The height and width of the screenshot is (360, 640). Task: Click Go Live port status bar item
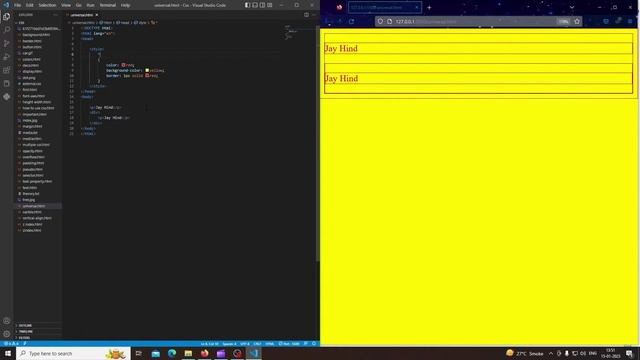[289, 344]
